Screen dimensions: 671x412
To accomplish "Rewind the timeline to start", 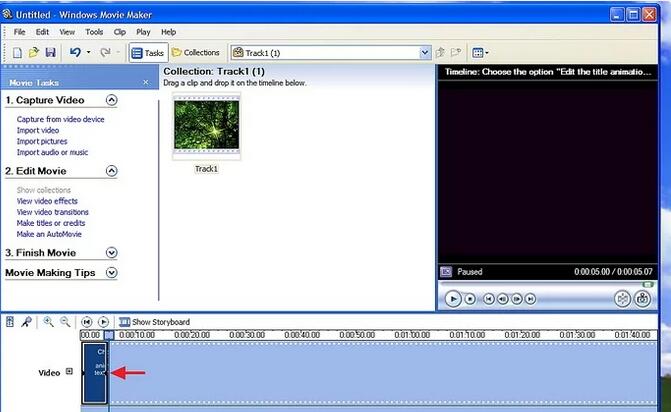I will point(86,322).
